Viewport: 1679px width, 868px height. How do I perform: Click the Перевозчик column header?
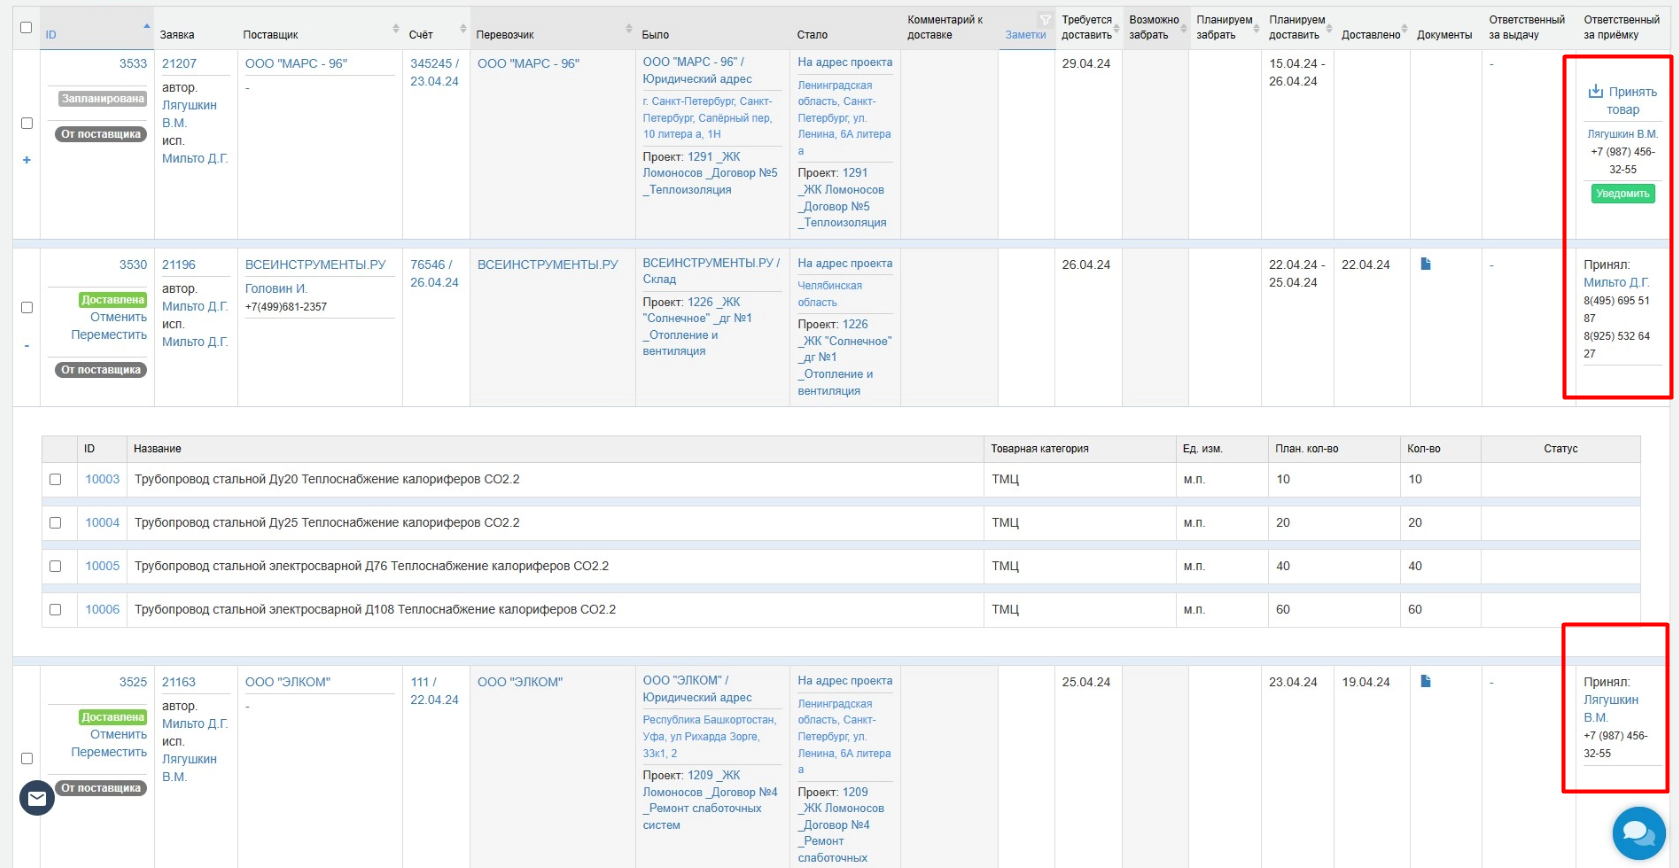505,35
